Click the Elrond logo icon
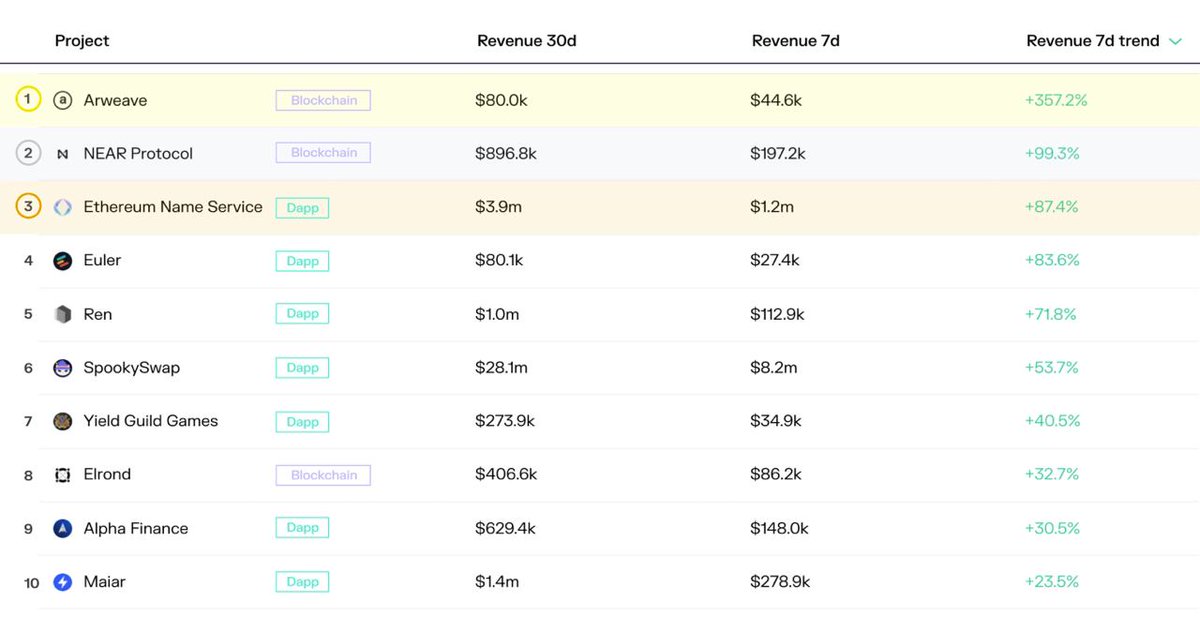 click(63, 475)
